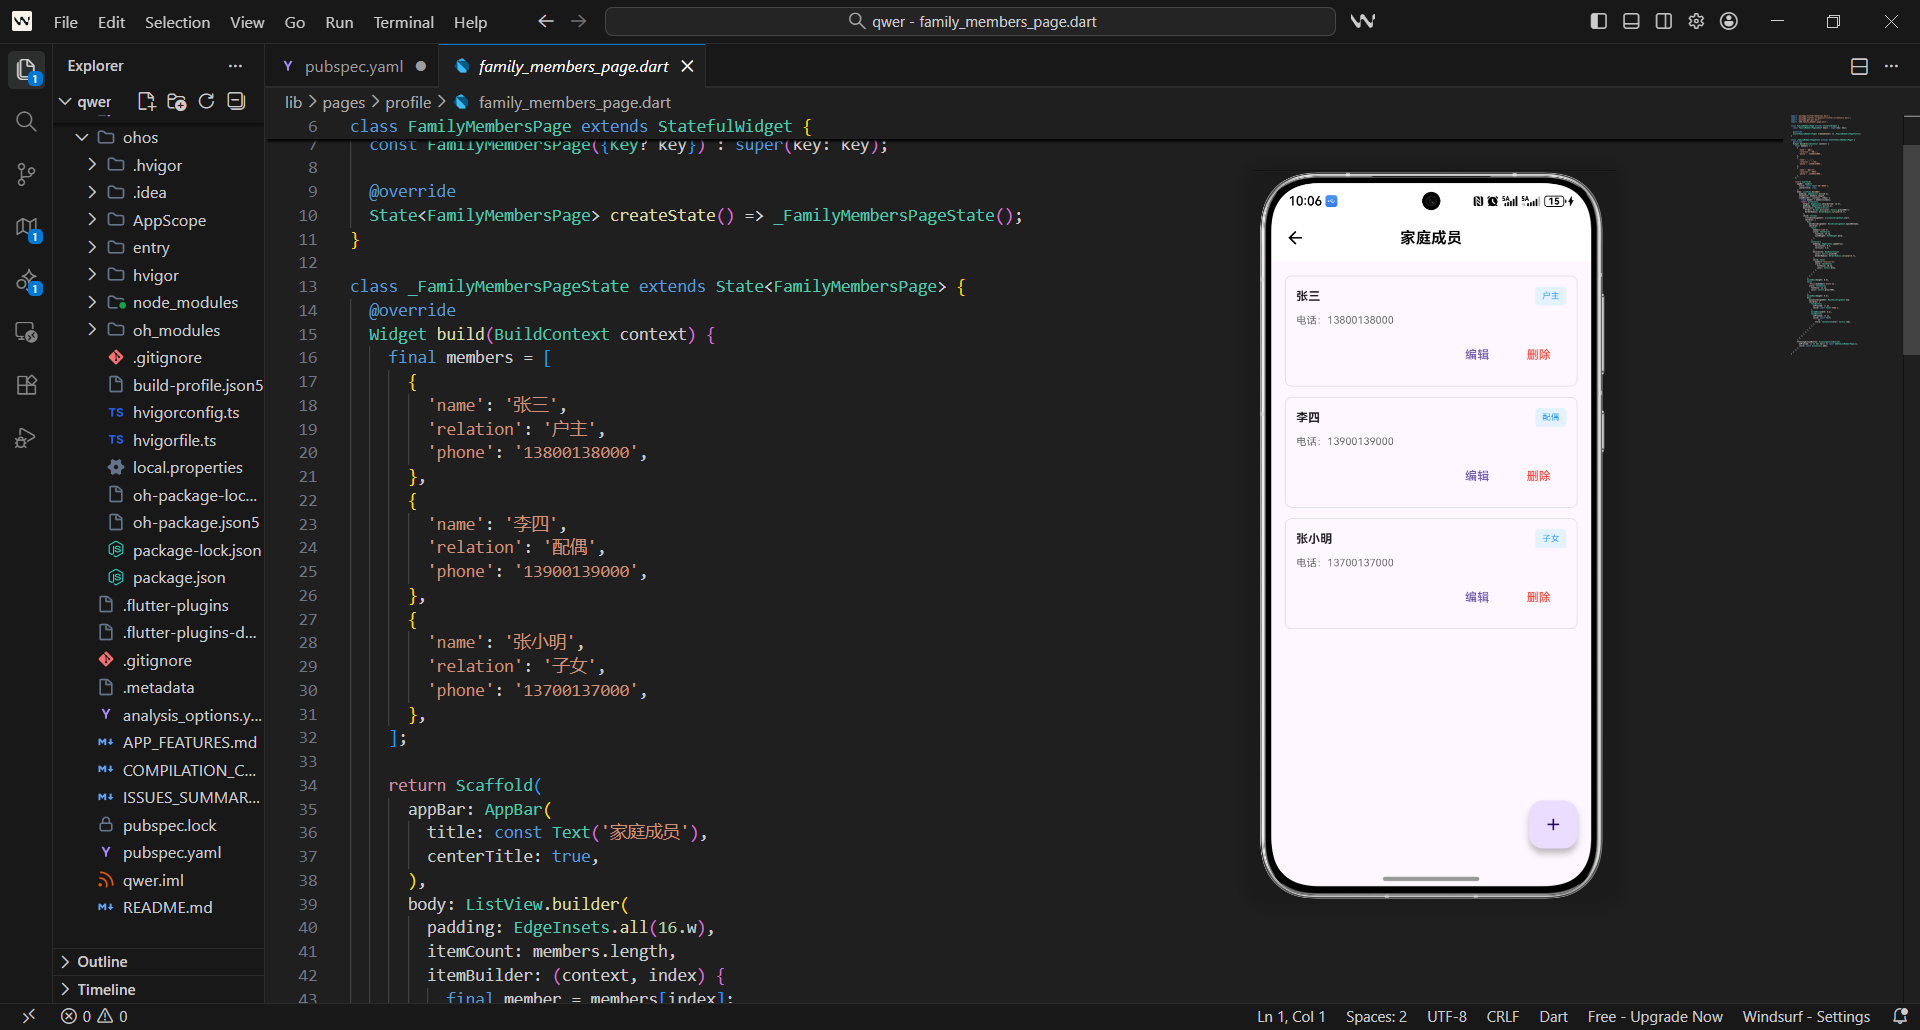The height and width of the screenshot is (1030, 1920).
Task: Click the editor vertical scrollbar thumb
Action: click(1911, 250)
